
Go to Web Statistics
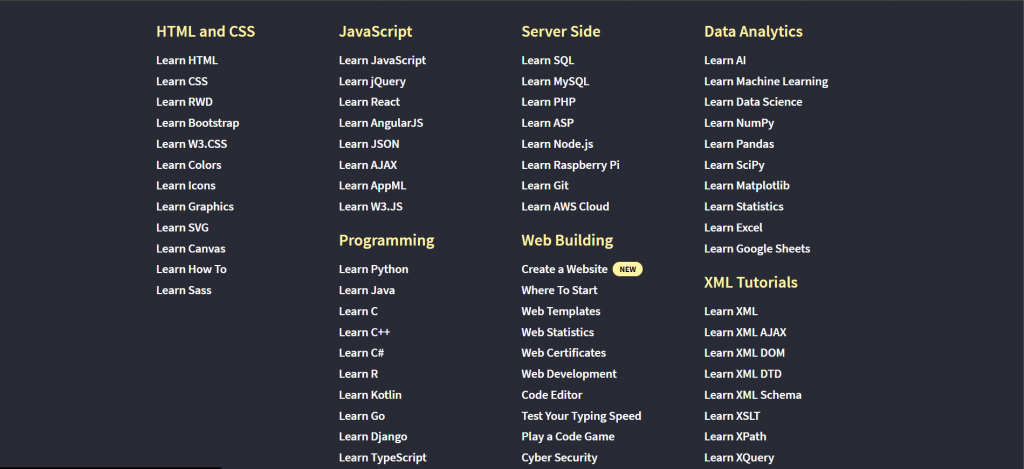click(x=558, y=332)
